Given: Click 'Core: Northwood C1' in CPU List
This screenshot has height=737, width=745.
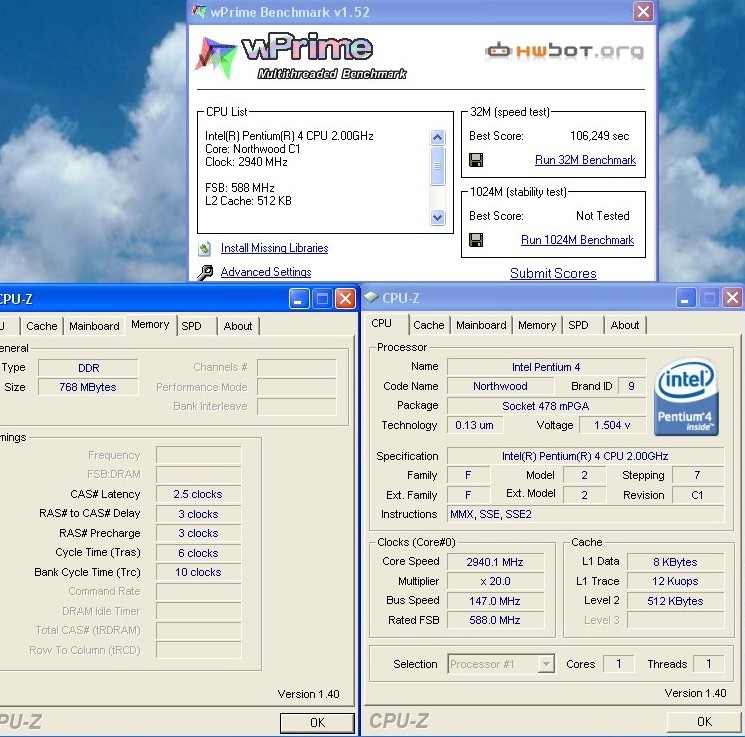Looking at the screenshot, I should (253, 149).
